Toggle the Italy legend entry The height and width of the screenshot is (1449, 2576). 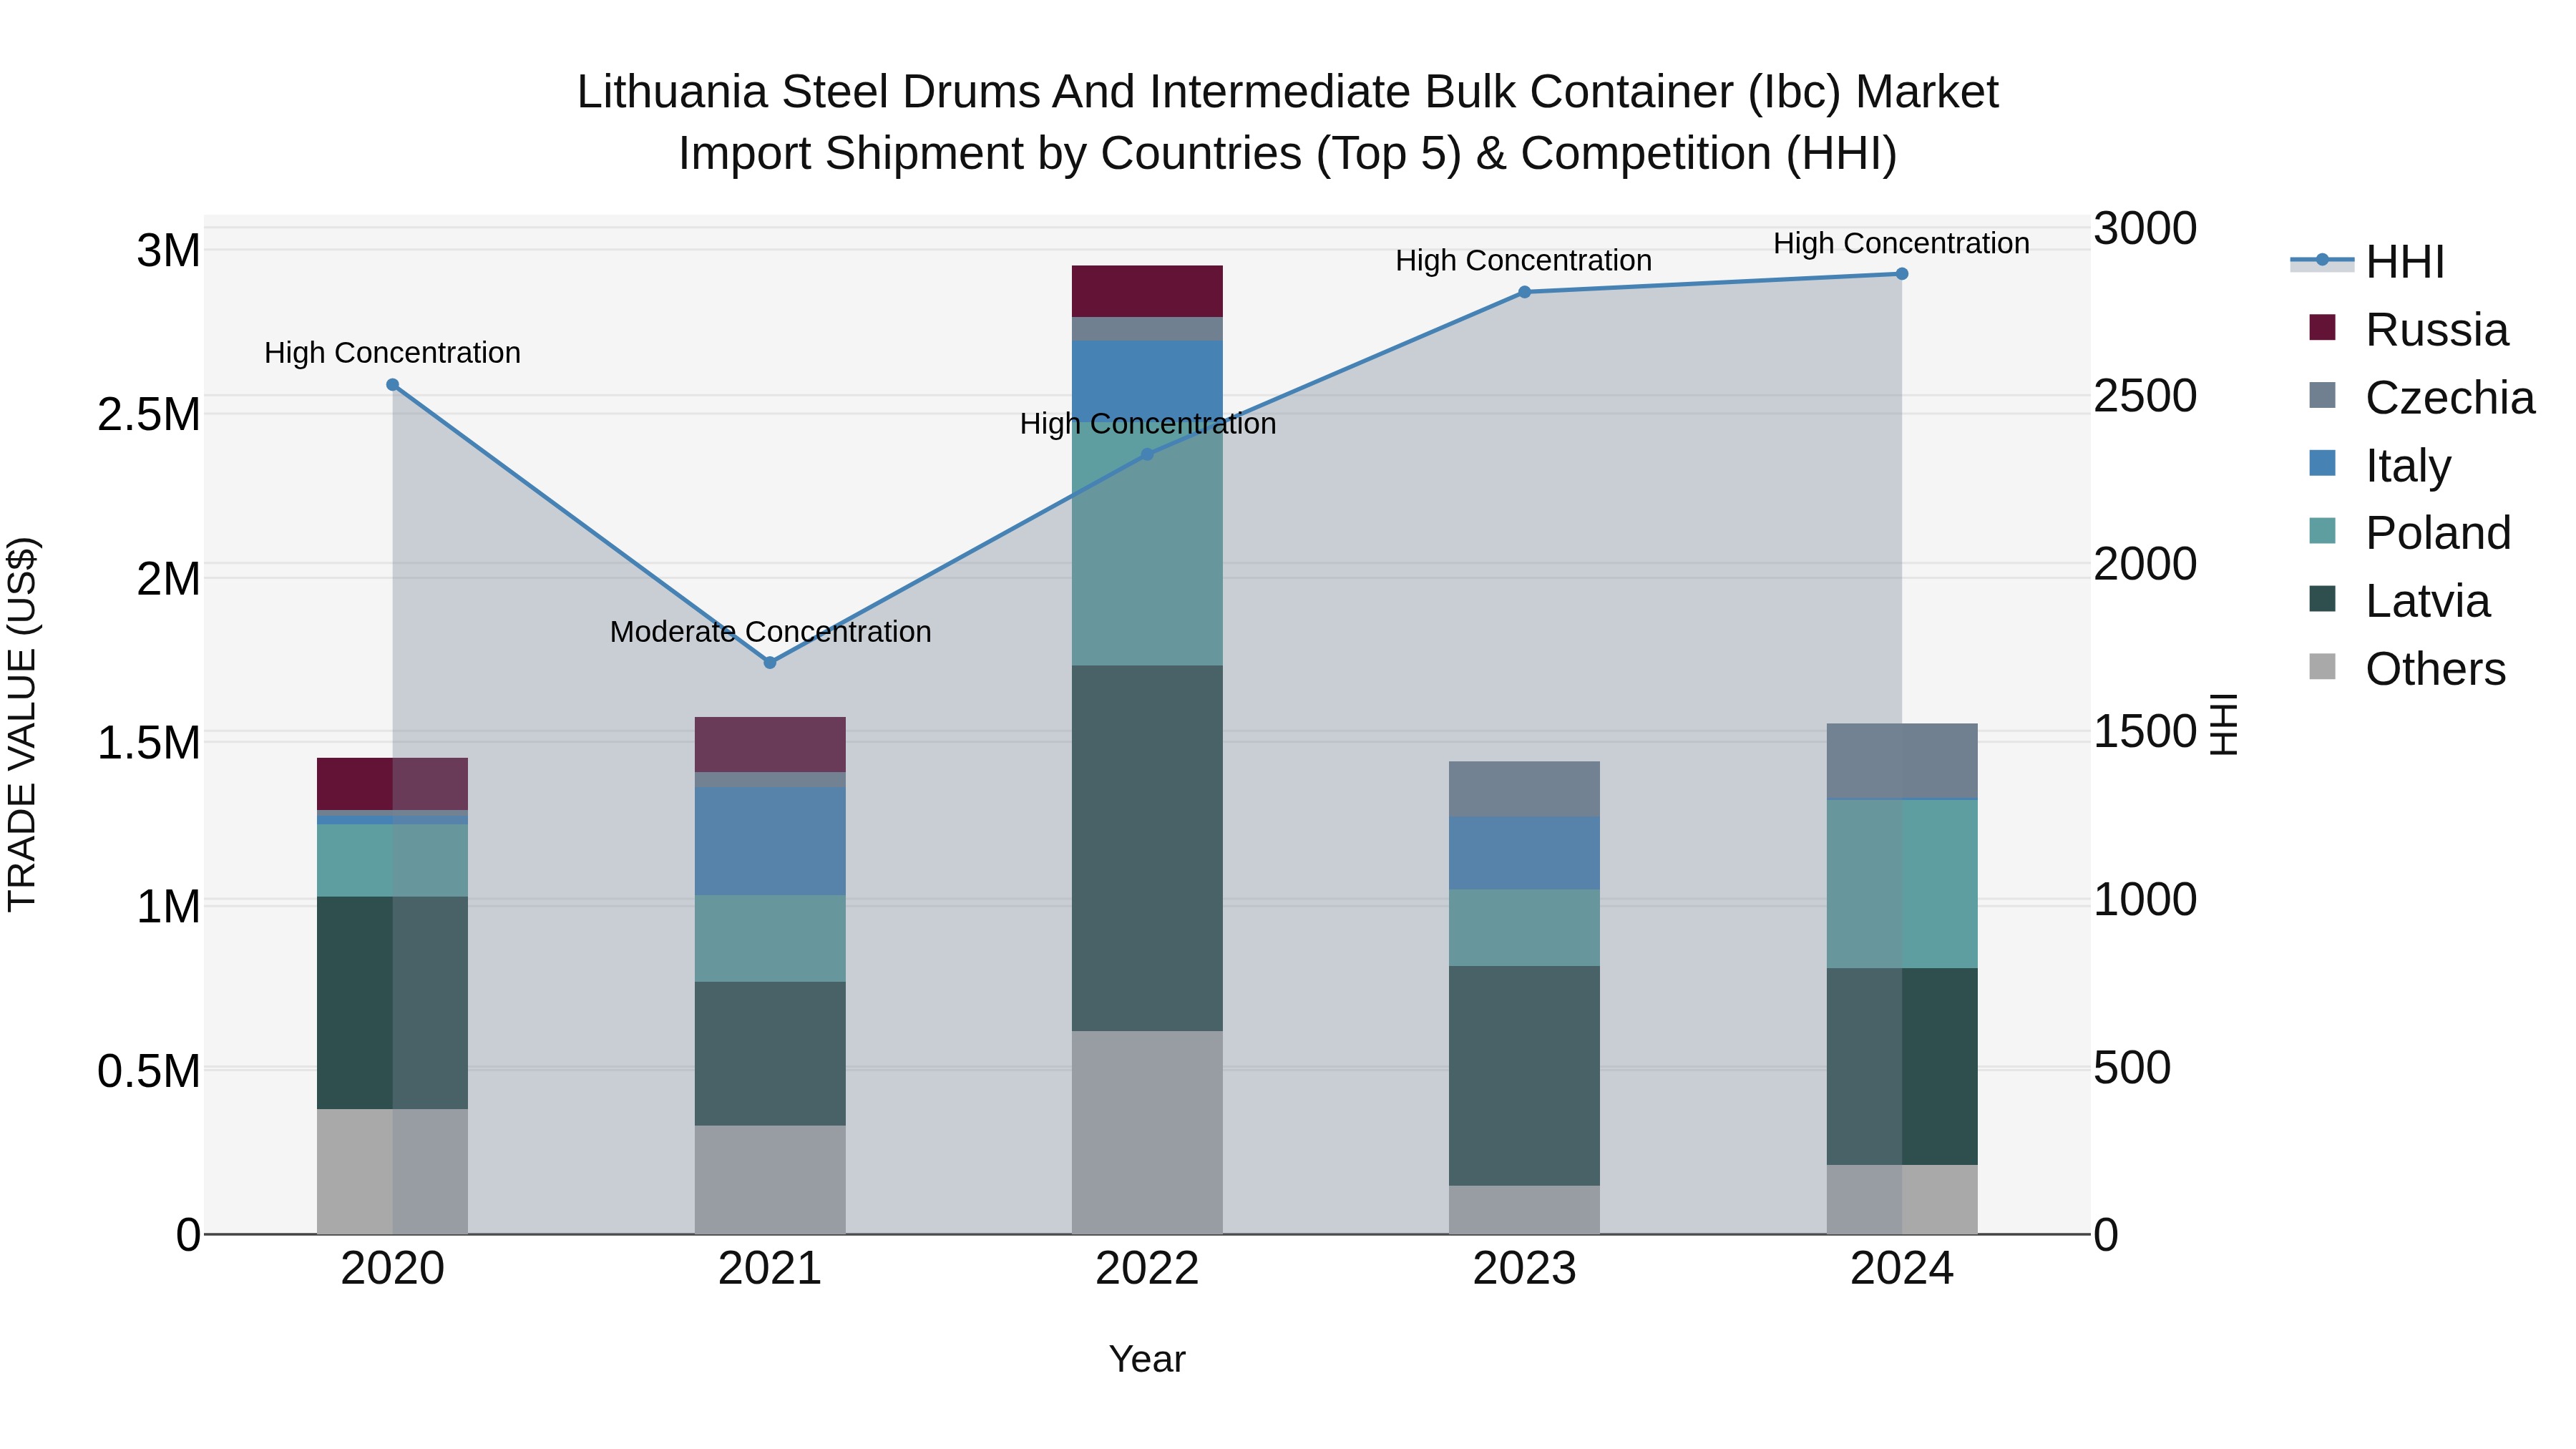2379,466
